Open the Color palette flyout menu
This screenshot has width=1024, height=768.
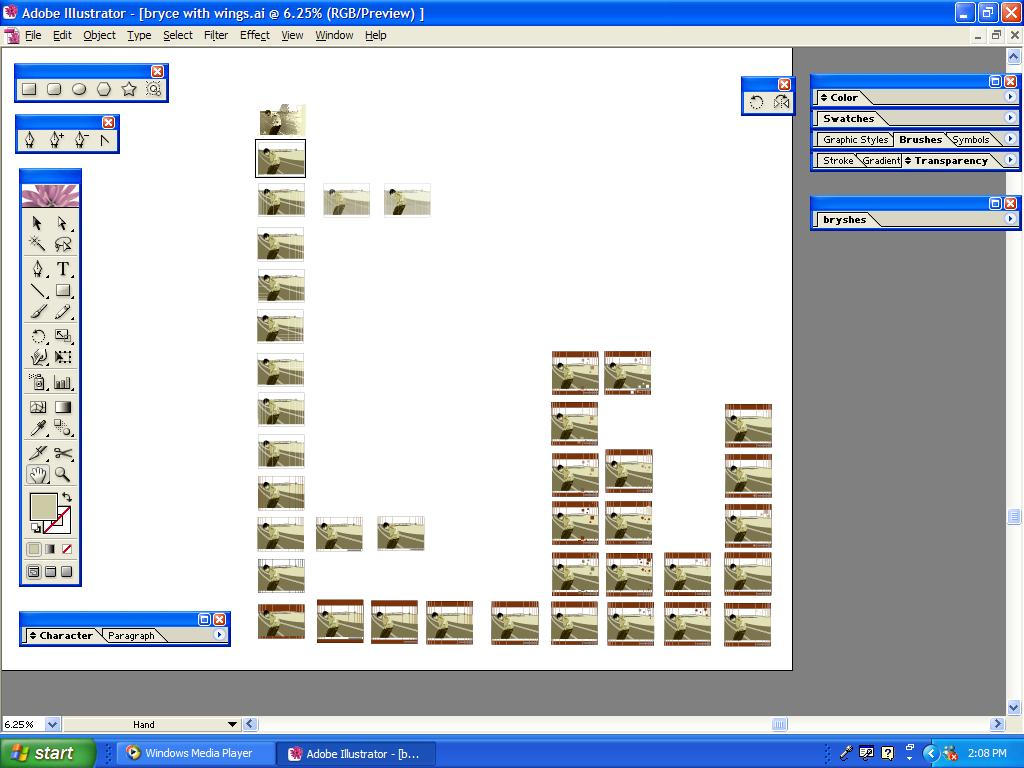click(1010, 97)
